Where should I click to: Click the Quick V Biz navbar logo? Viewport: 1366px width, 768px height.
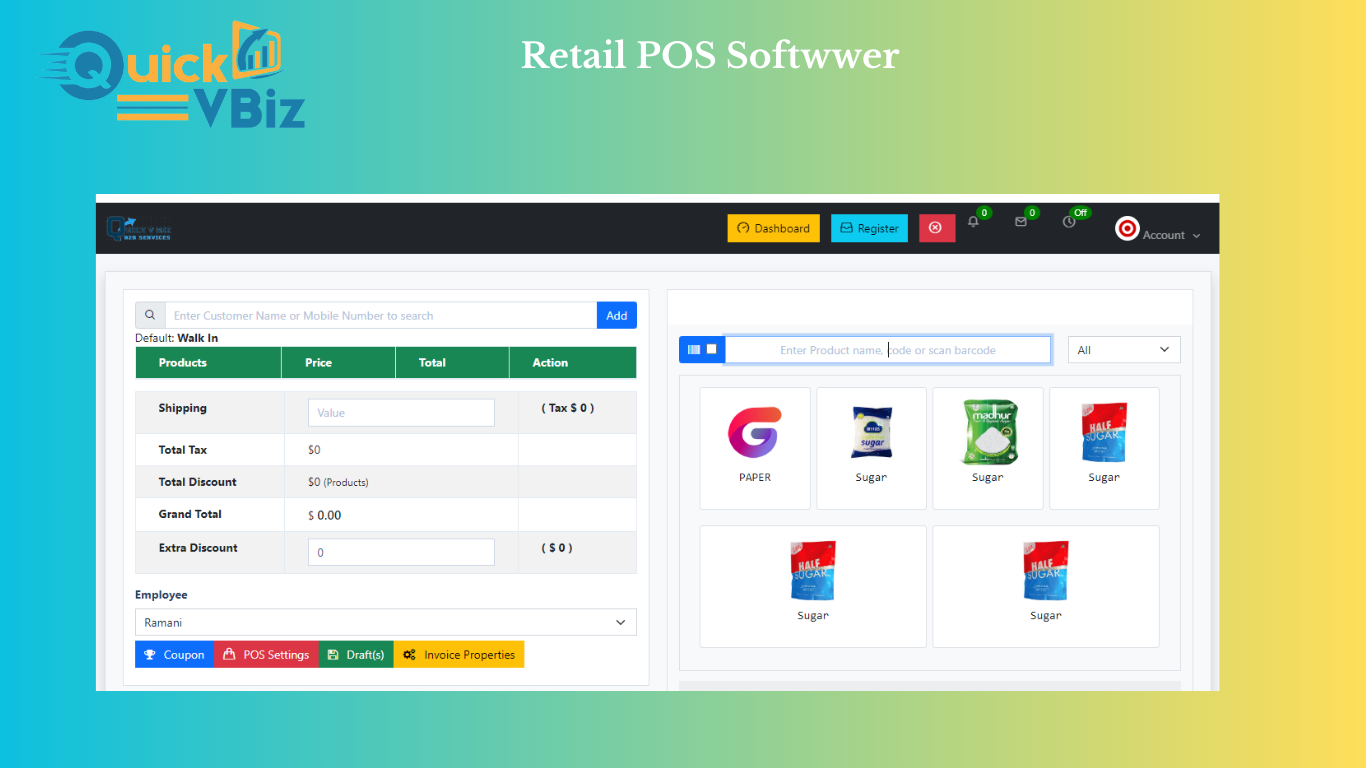[x=139, y=228]
